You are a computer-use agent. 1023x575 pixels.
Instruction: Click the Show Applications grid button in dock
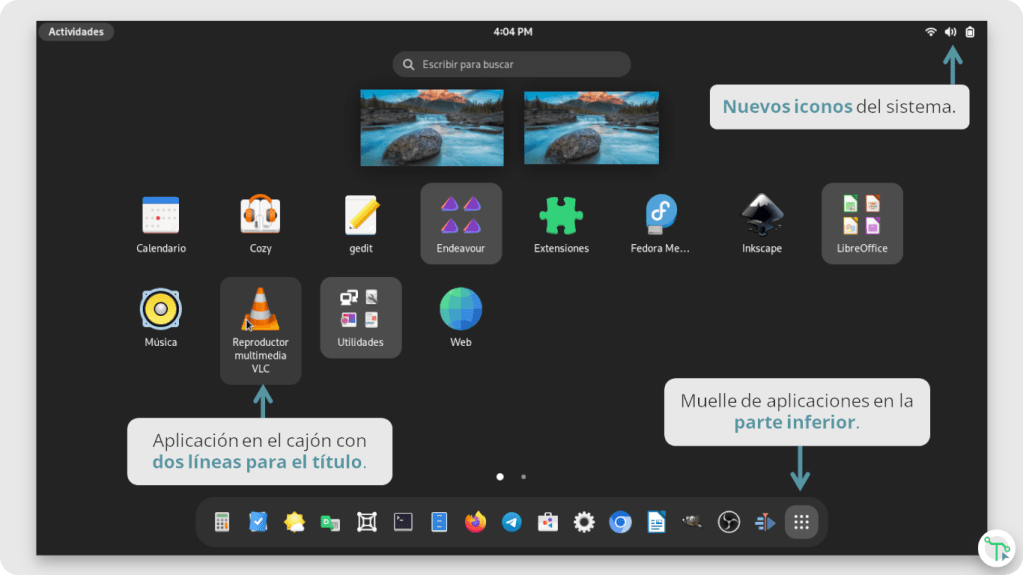801,522
